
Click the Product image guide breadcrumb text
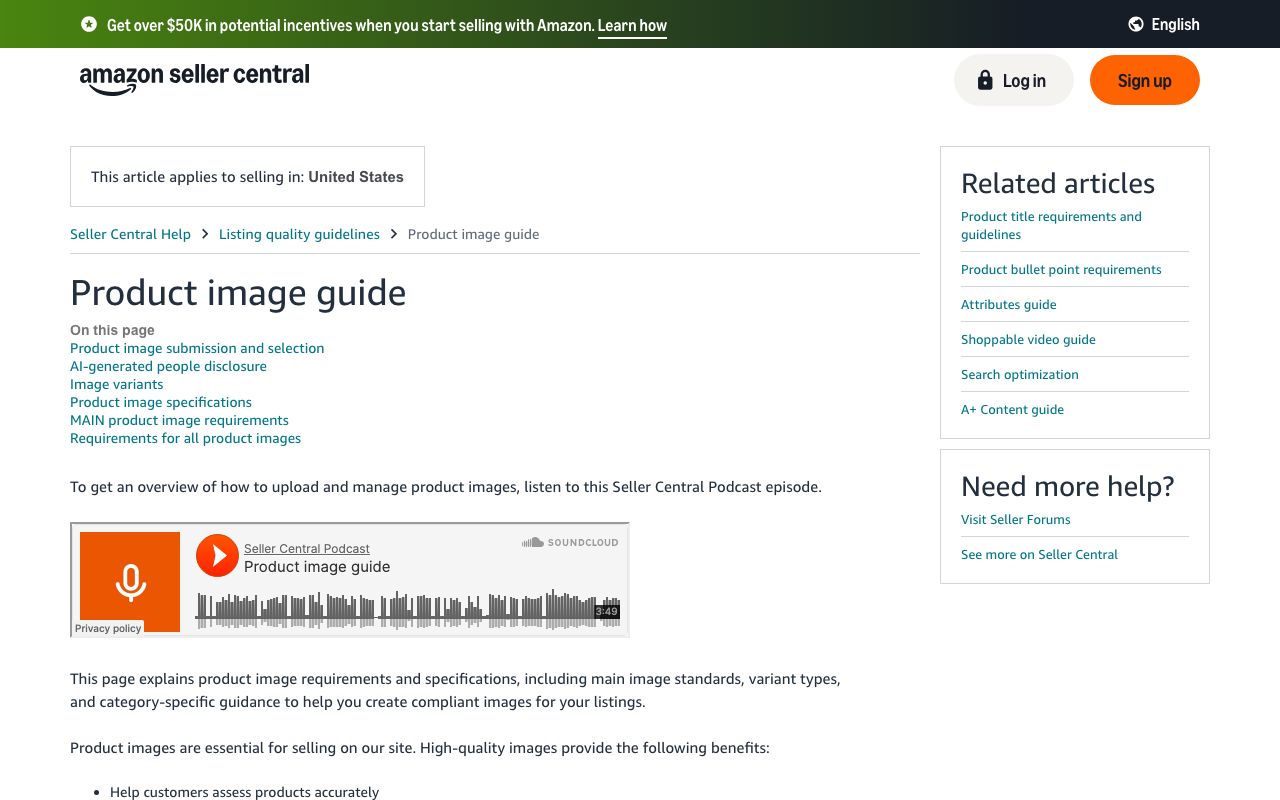click(x=473, y=234)
